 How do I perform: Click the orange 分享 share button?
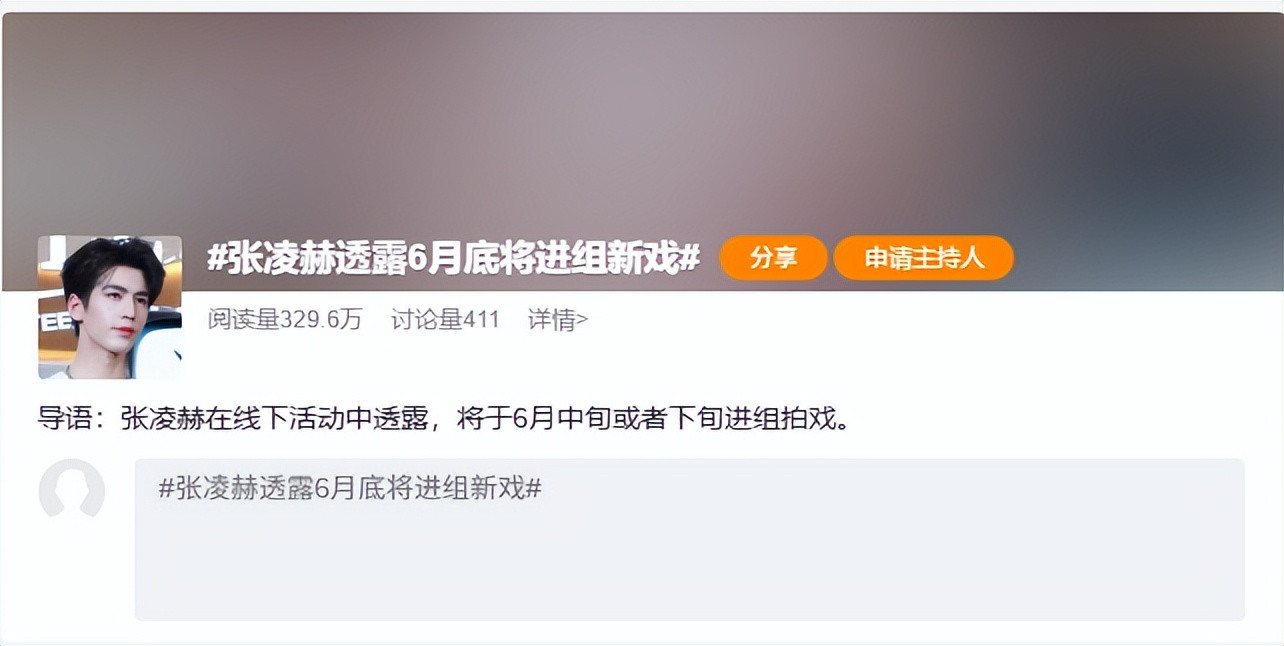[773, 258]
